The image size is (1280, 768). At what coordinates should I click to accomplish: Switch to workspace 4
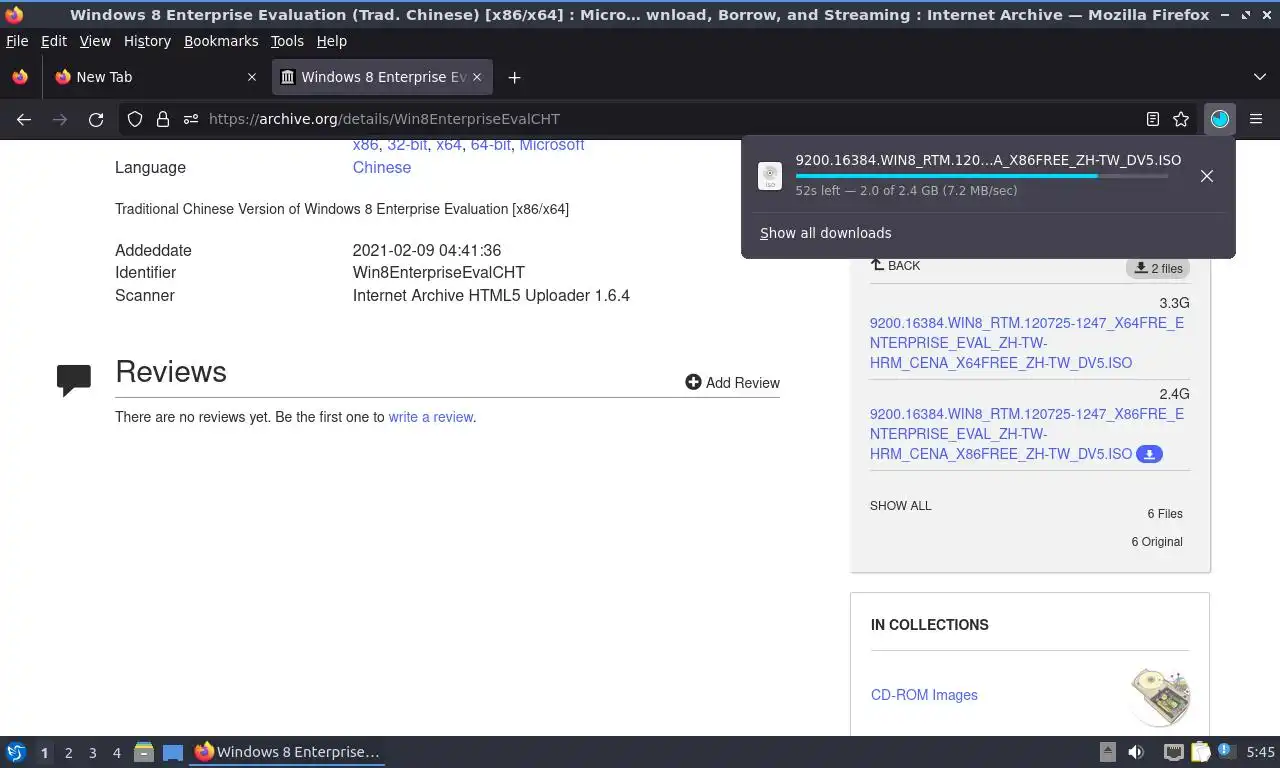point(116,752)
